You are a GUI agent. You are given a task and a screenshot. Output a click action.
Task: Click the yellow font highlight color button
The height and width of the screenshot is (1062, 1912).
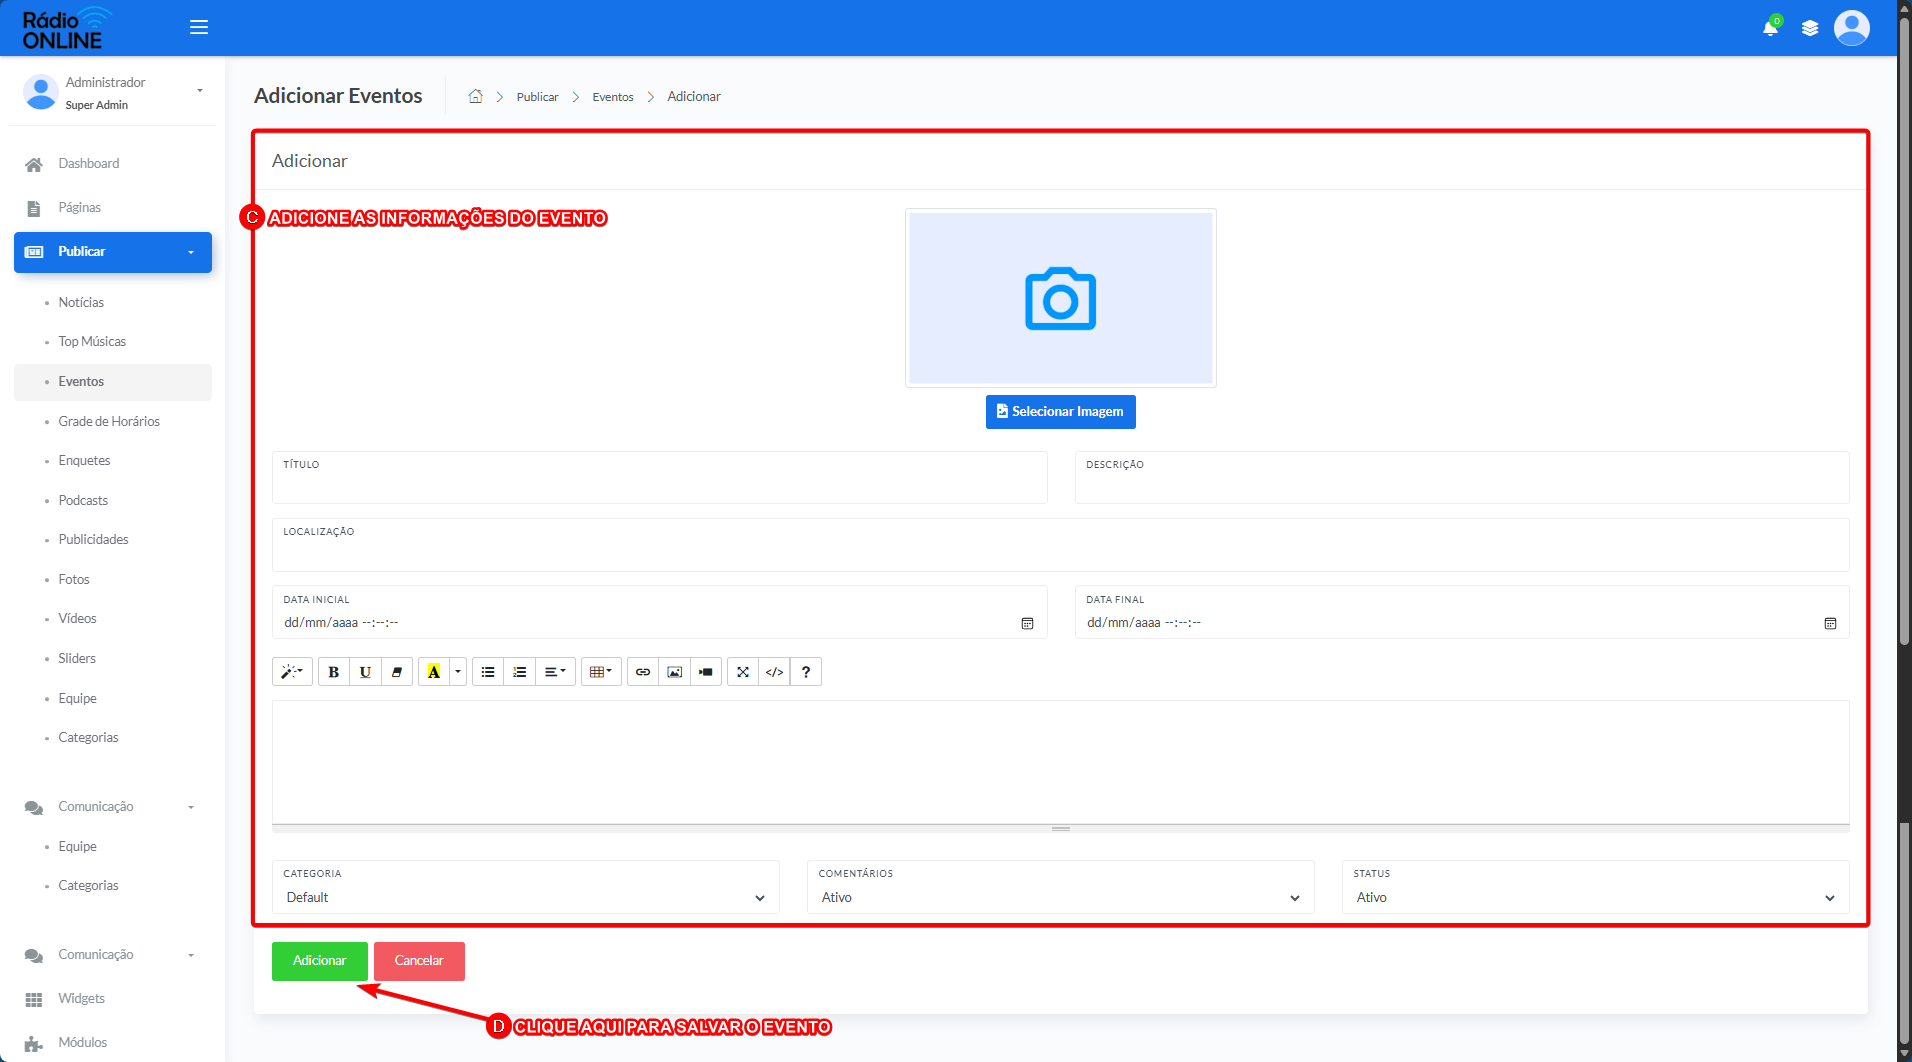click(x=434, y=672)
